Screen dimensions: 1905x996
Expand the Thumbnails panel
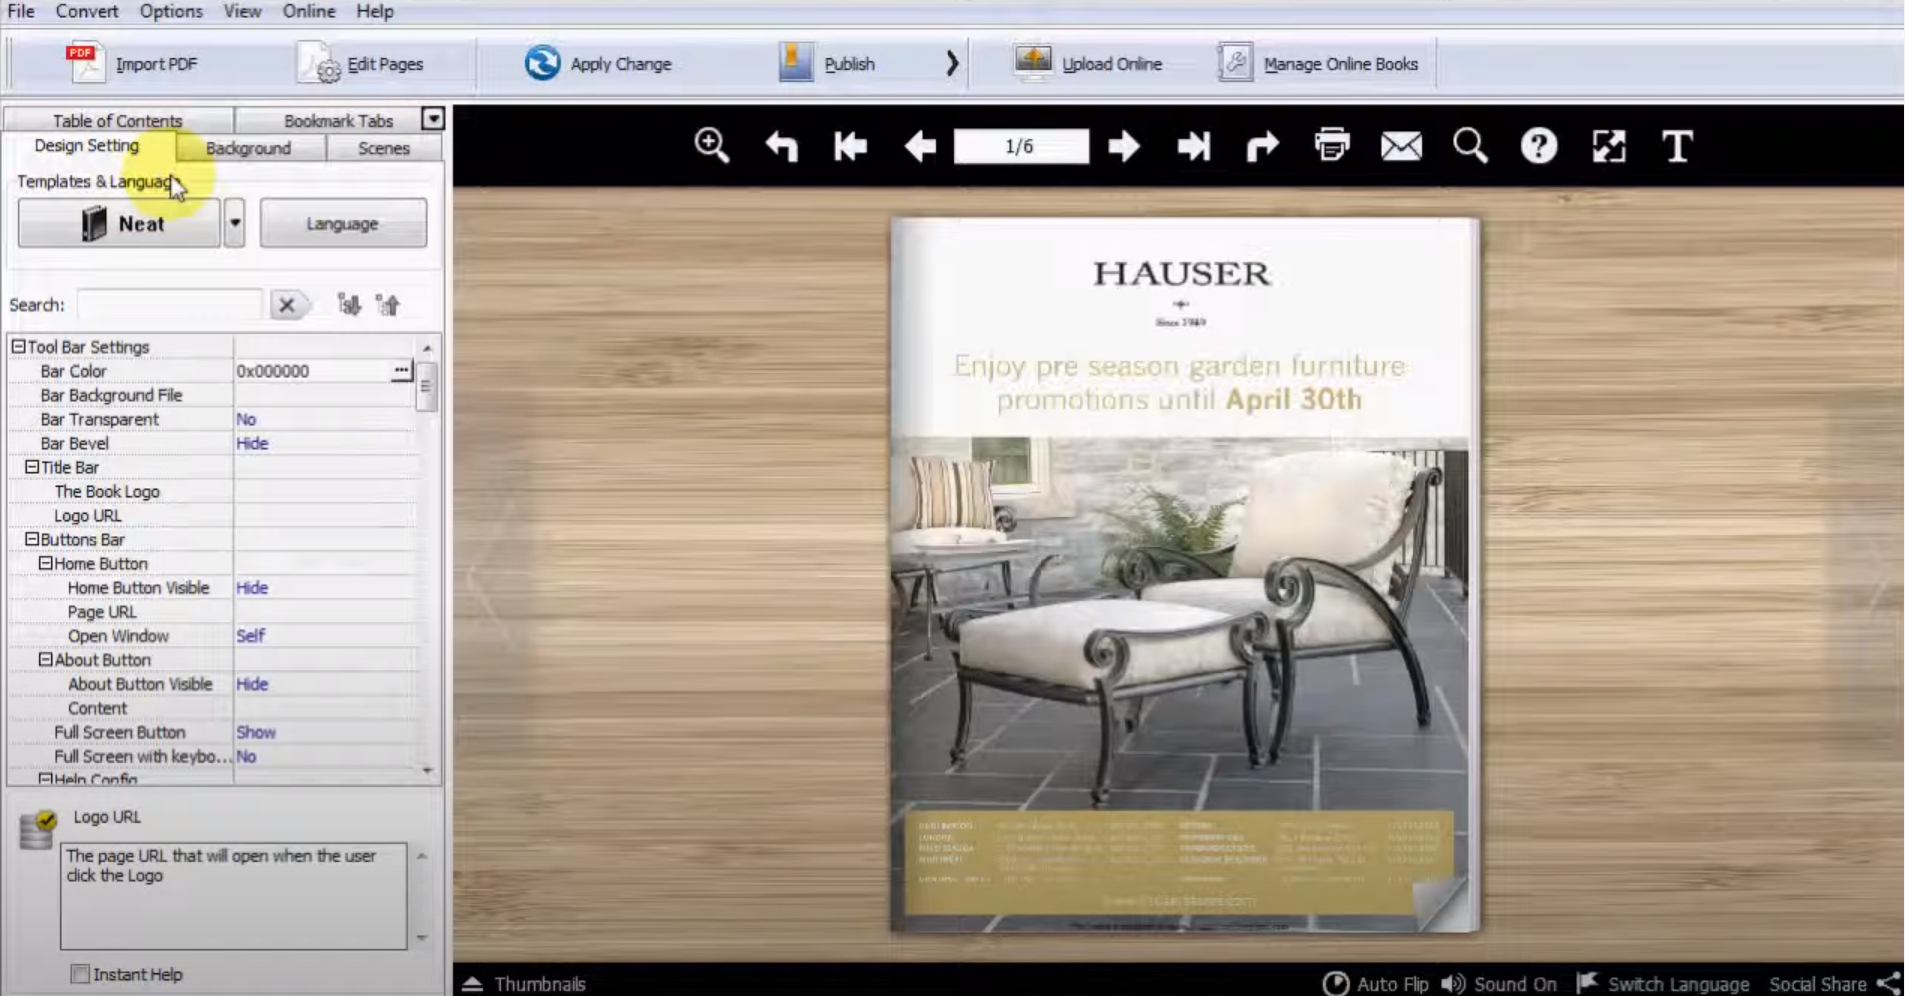coord(524,984)
